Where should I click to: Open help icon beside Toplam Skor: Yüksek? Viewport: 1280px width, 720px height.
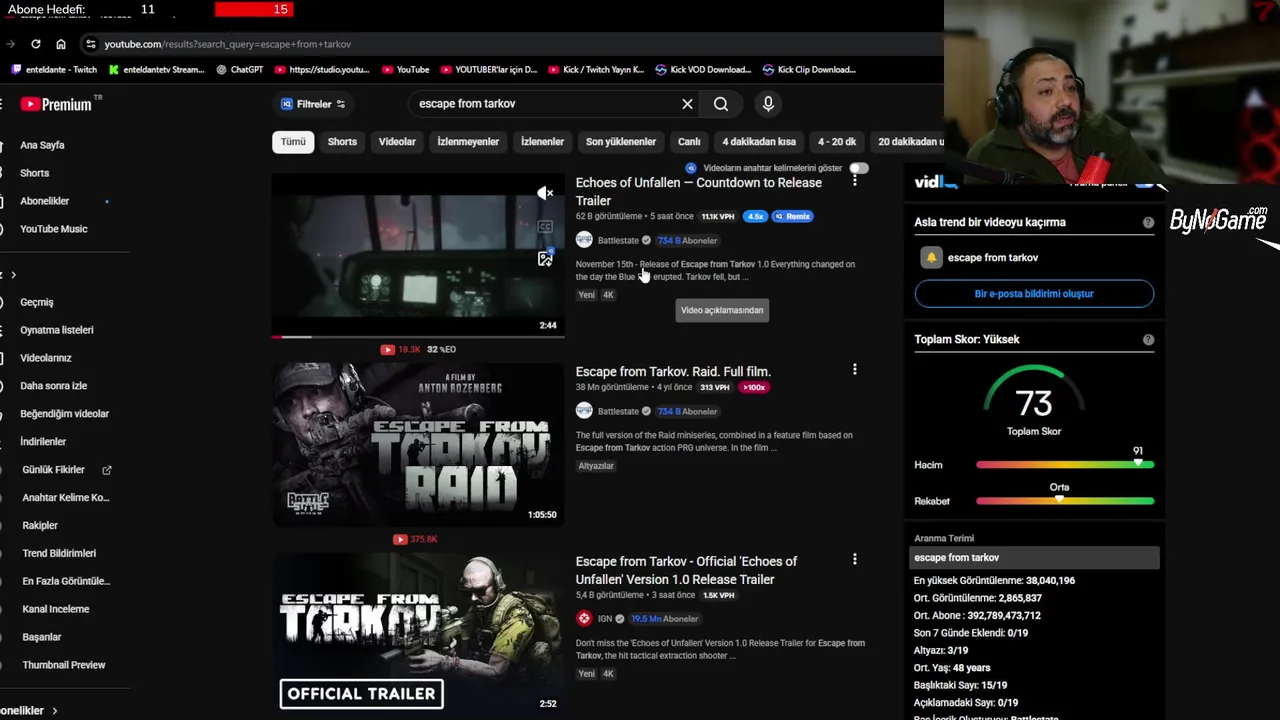(x=1148, y=340)
